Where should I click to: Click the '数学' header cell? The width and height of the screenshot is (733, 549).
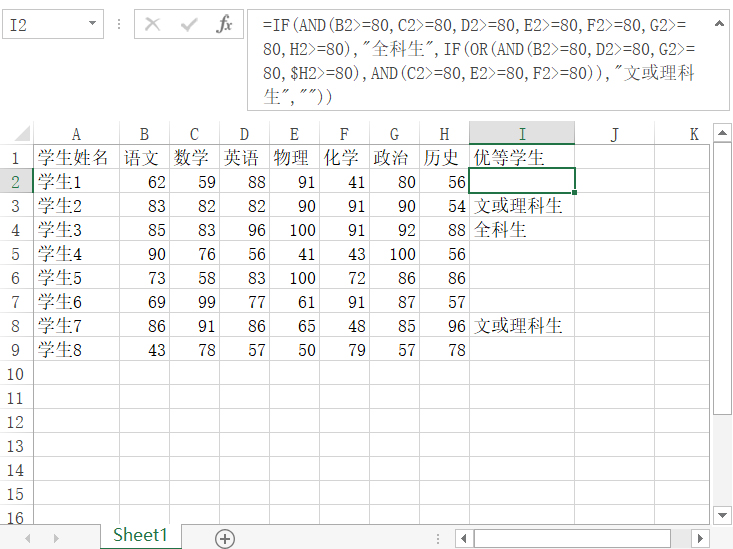coord(194,157)
